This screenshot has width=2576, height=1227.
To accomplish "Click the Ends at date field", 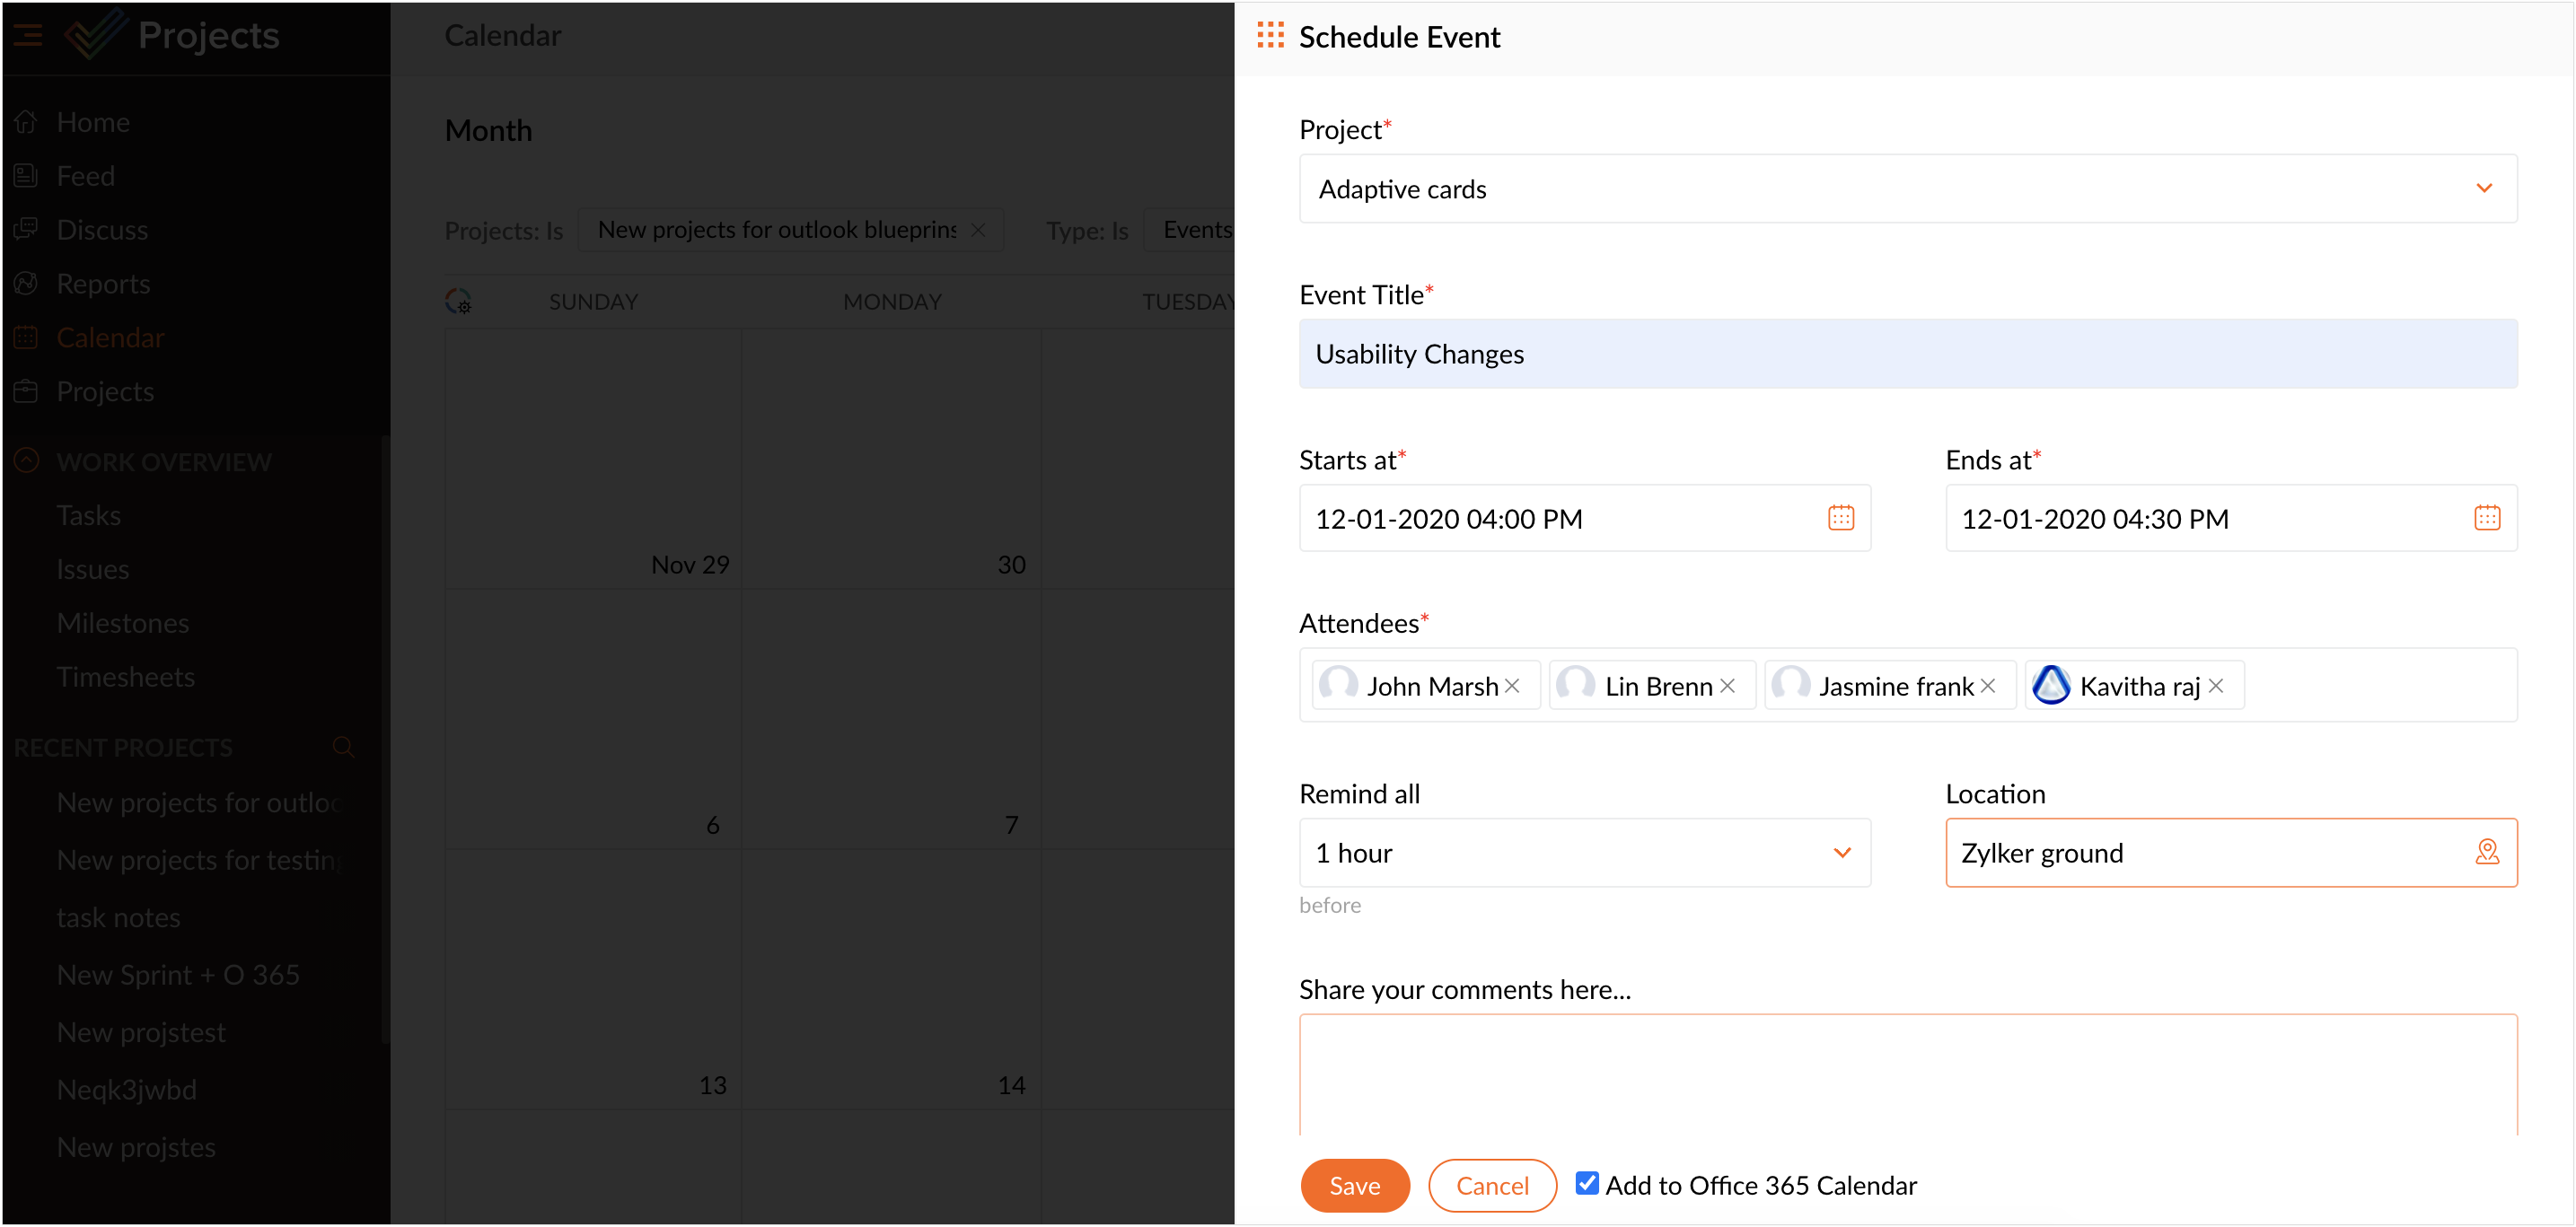I will (2230, 519).
